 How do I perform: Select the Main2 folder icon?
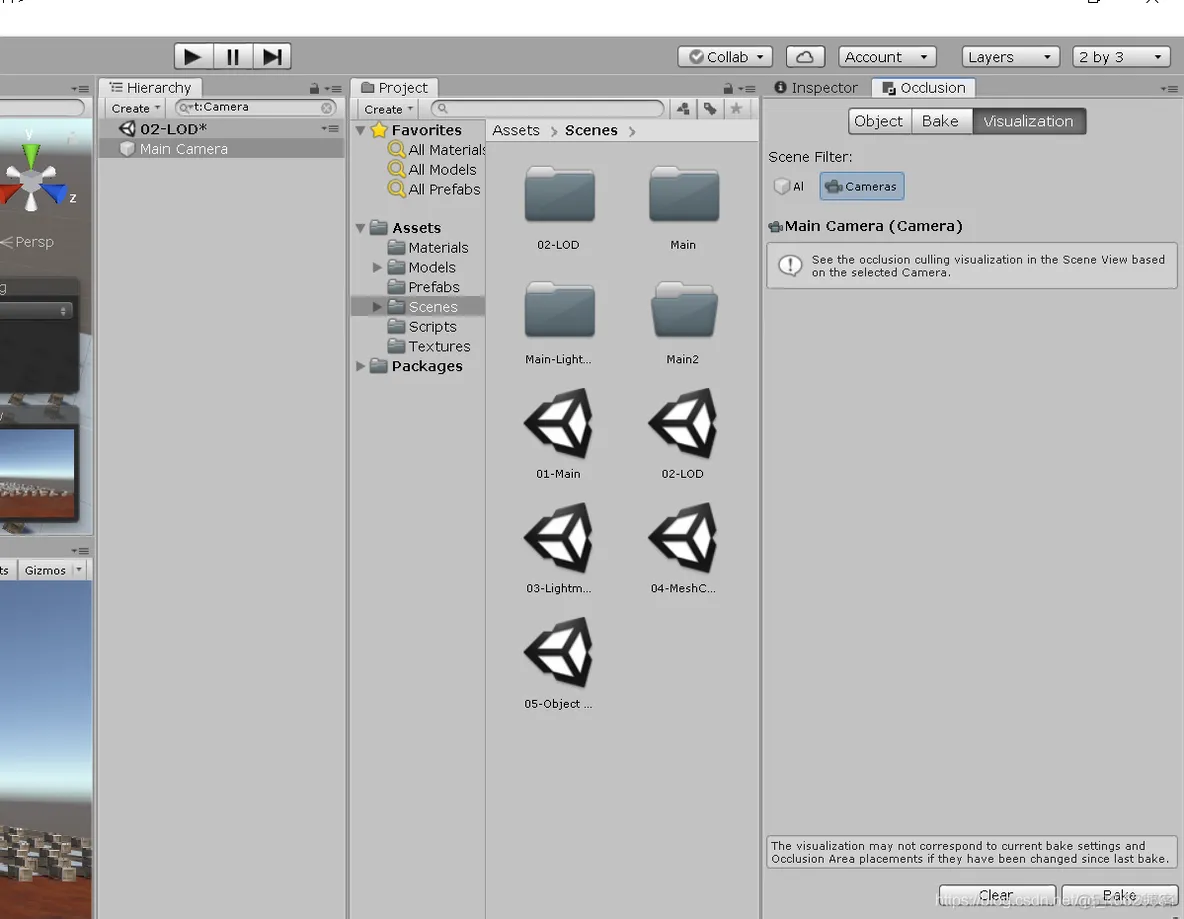coord(683,310)
